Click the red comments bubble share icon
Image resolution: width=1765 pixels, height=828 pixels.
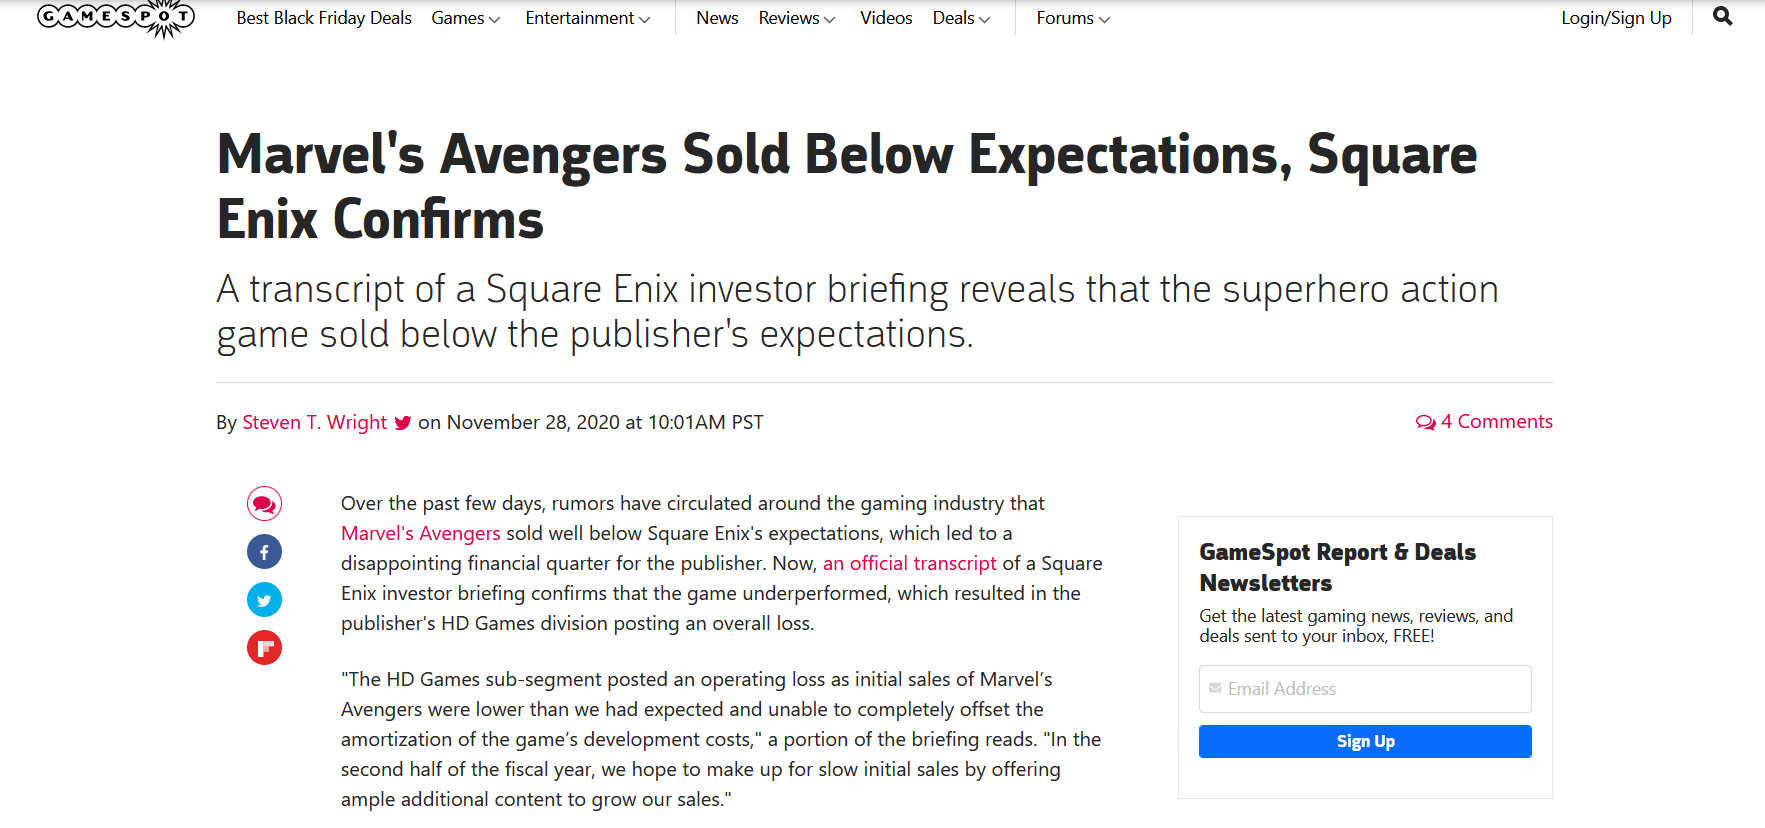264,504
